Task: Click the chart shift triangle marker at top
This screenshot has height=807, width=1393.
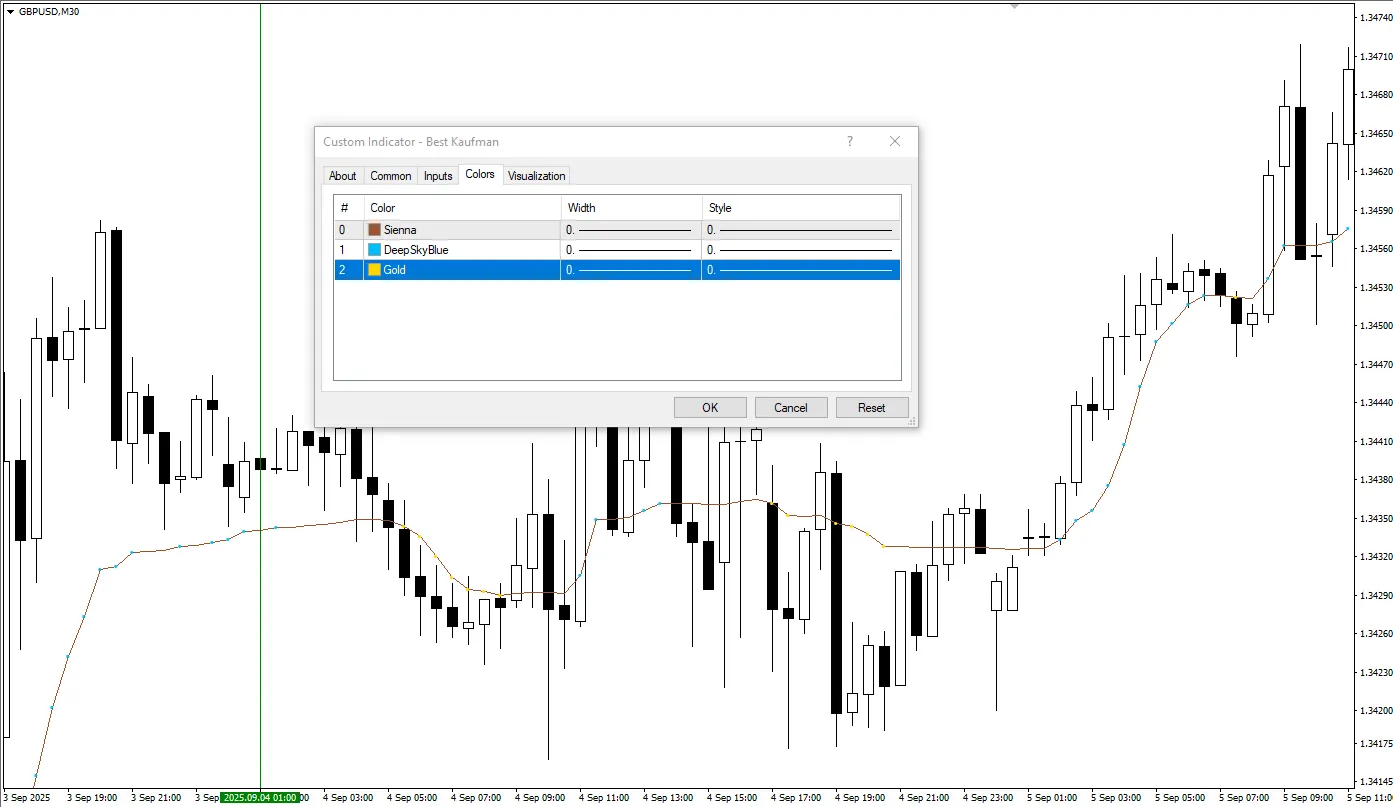Action: (x=1015, y=6)
